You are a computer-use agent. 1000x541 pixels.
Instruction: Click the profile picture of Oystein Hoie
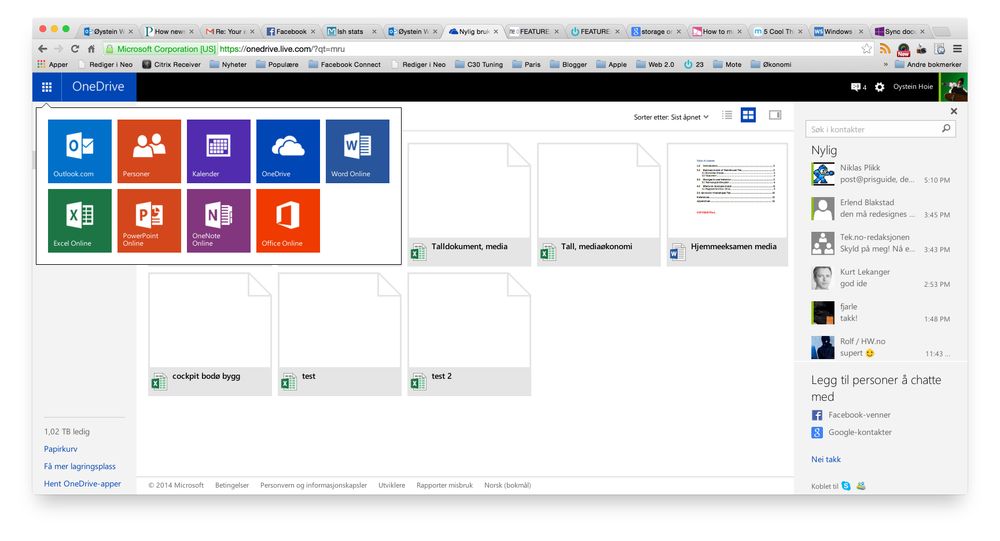(953, 87)
